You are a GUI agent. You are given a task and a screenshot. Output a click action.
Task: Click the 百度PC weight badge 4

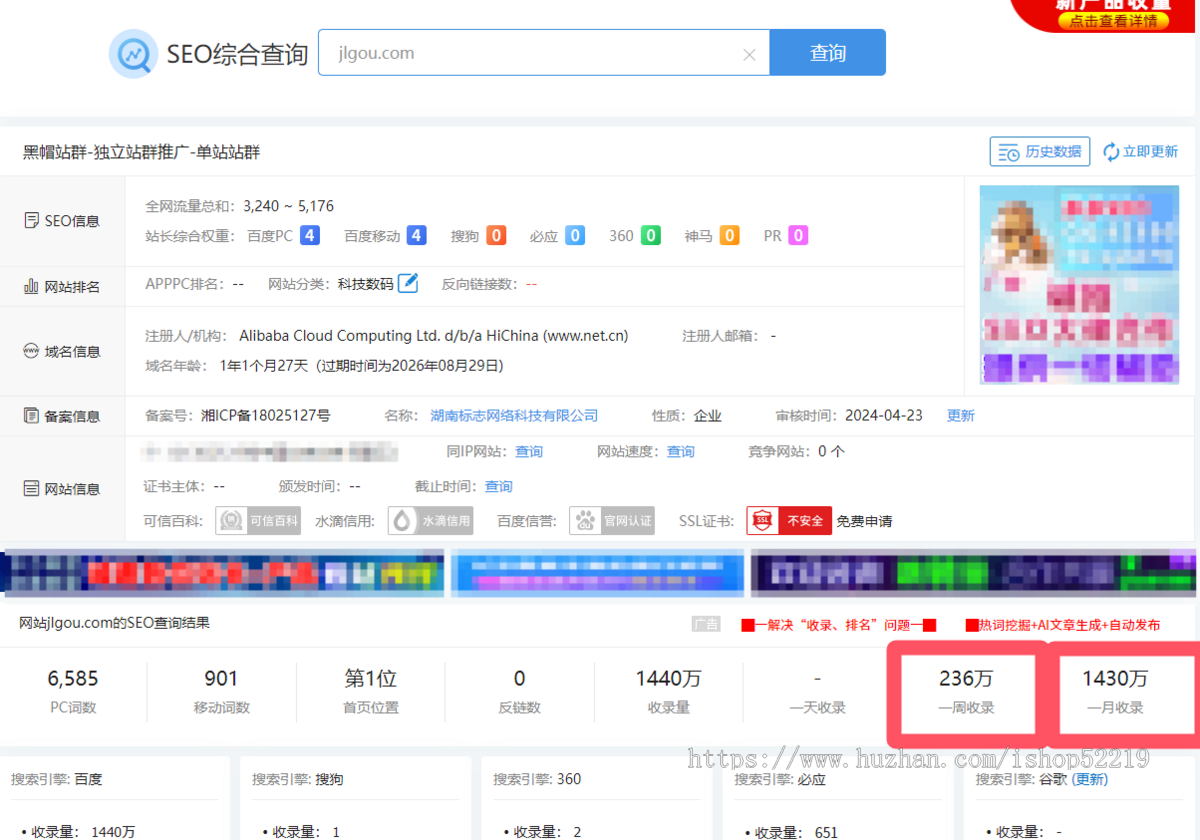click(310, 236)
